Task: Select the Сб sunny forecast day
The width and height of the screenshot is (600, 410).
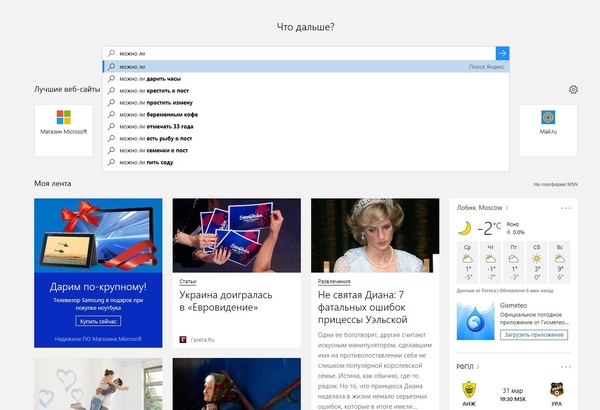Action: [x=537, y=262]
